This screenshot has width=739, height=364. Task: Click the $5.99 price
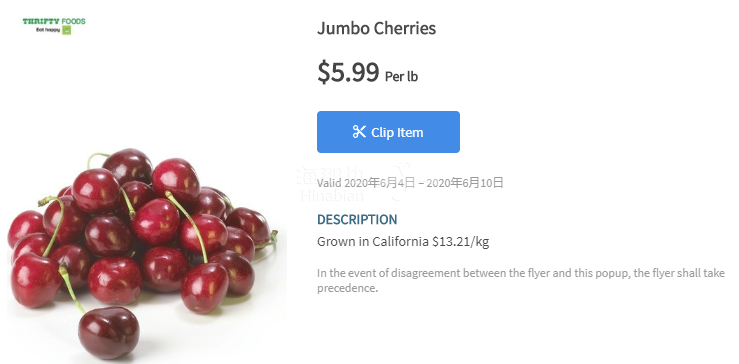pos(348,72)
